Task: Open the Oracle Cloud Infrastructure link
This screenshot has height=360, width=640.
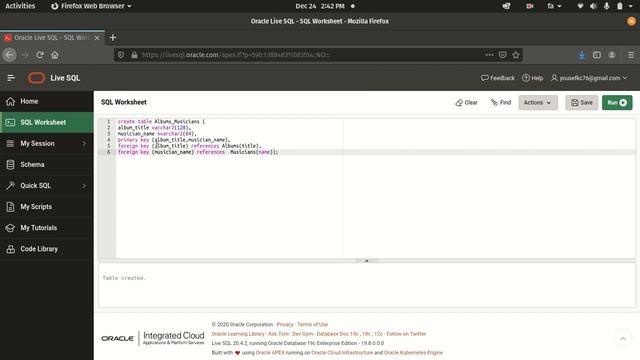Action: tap(342, 353)
